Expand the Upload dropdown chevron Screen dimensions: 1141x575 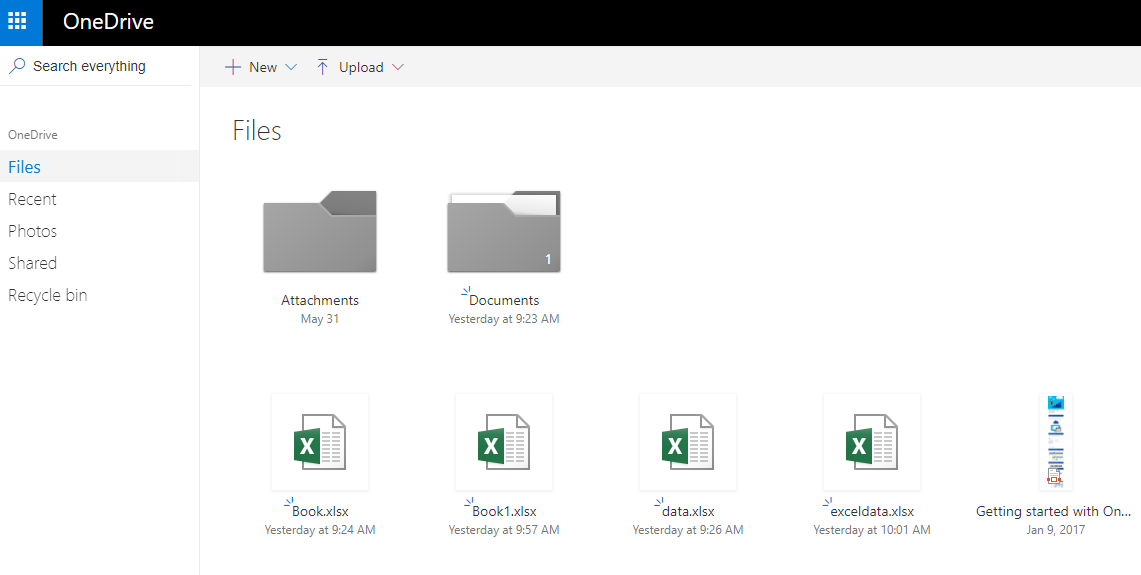tap(397, 67)
